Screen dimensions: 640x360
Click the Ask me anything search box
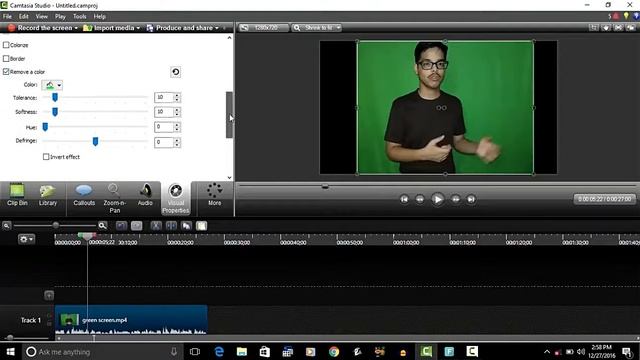pos(102,351)
